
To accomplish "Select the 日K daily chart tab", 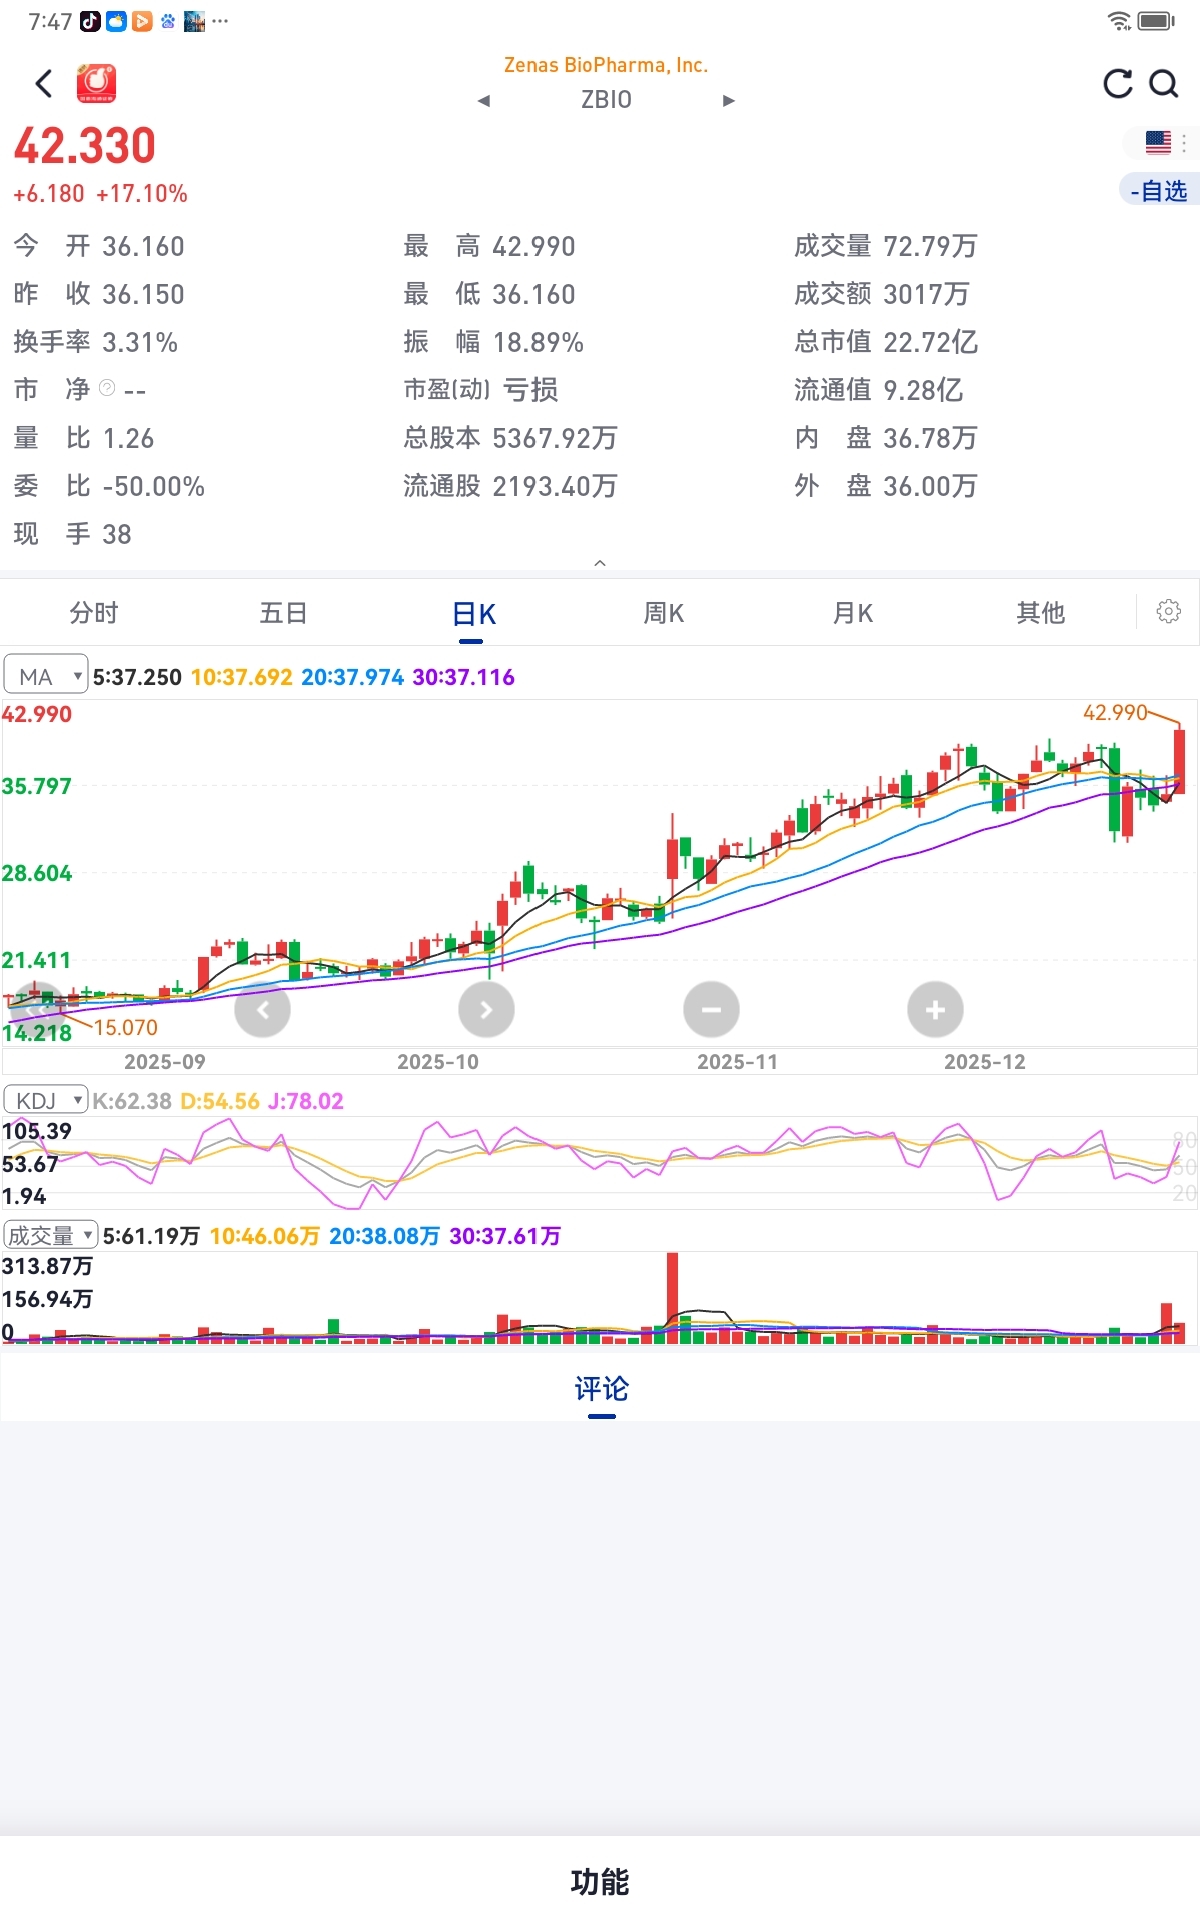I will [x=473, y=614].
